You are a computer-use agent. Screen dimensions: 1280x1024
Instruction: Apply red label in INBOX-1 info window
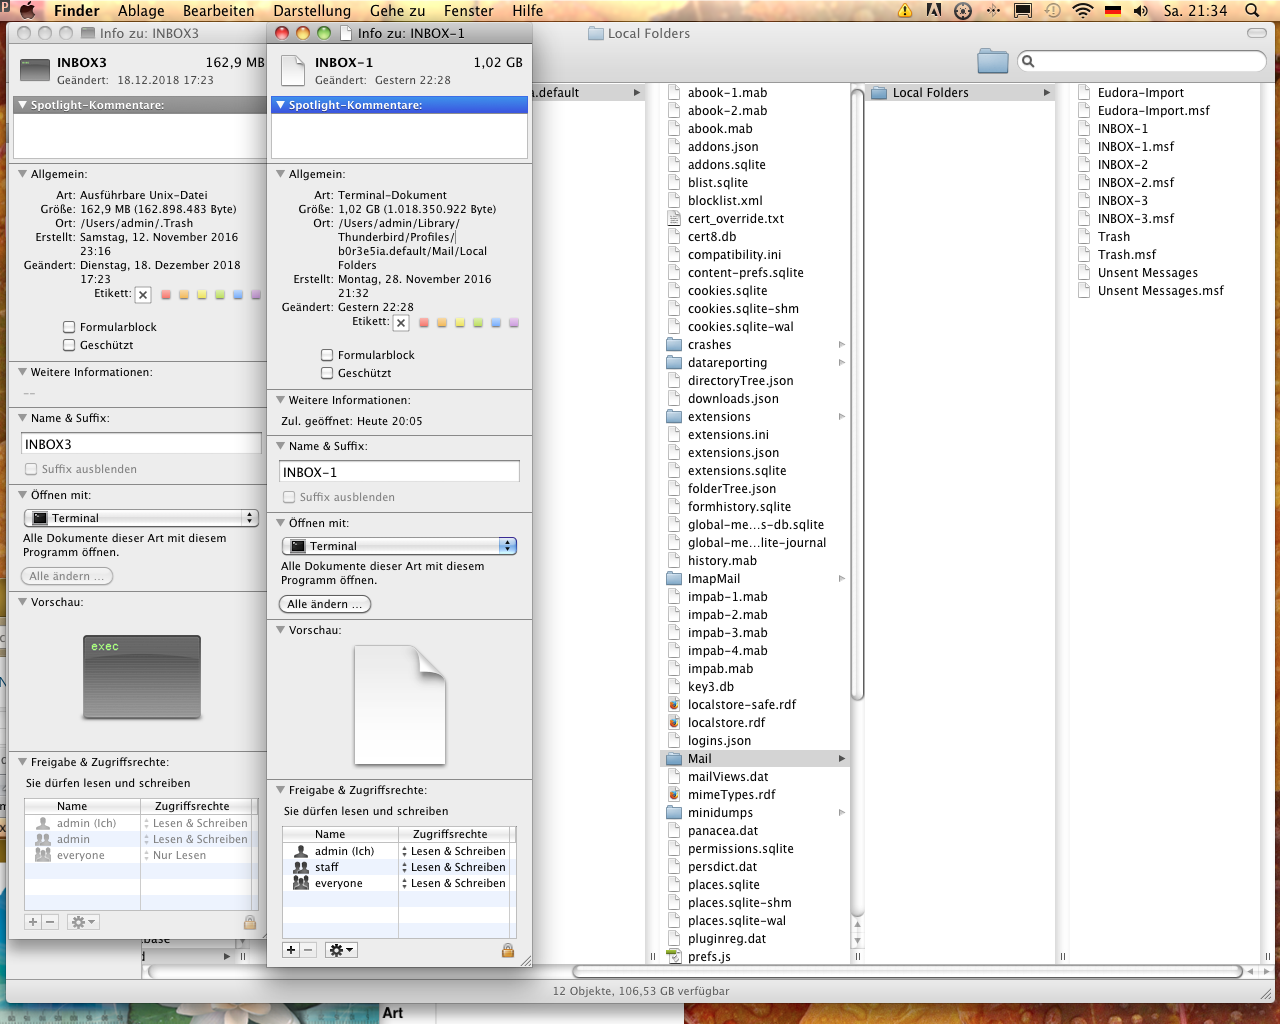click(x=424, y=323)
